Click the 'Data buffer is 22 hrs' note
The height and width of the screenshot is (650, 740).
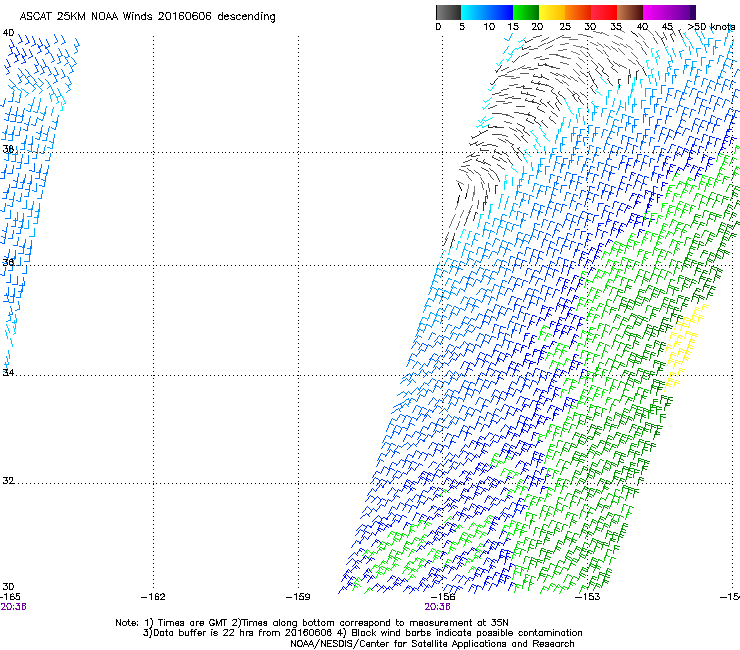(x=362, y=633)
